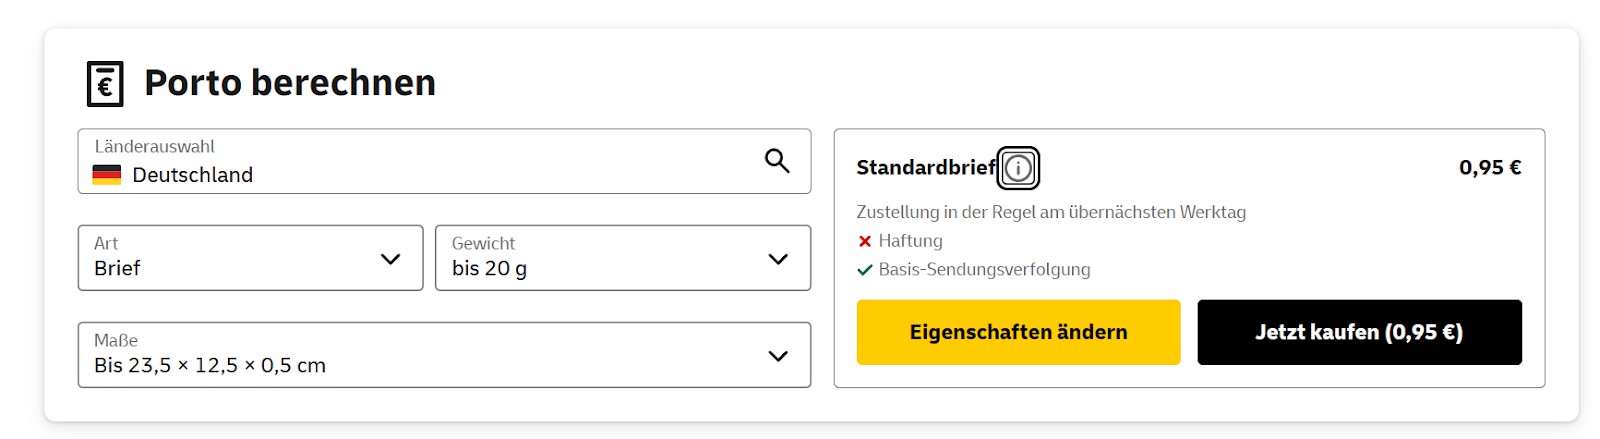The height and width of the screenshot is (439, 1600).
Task: Click the green checkmark beside Basis-Sendungsverfolgung
Action: (x=865, y=270)
